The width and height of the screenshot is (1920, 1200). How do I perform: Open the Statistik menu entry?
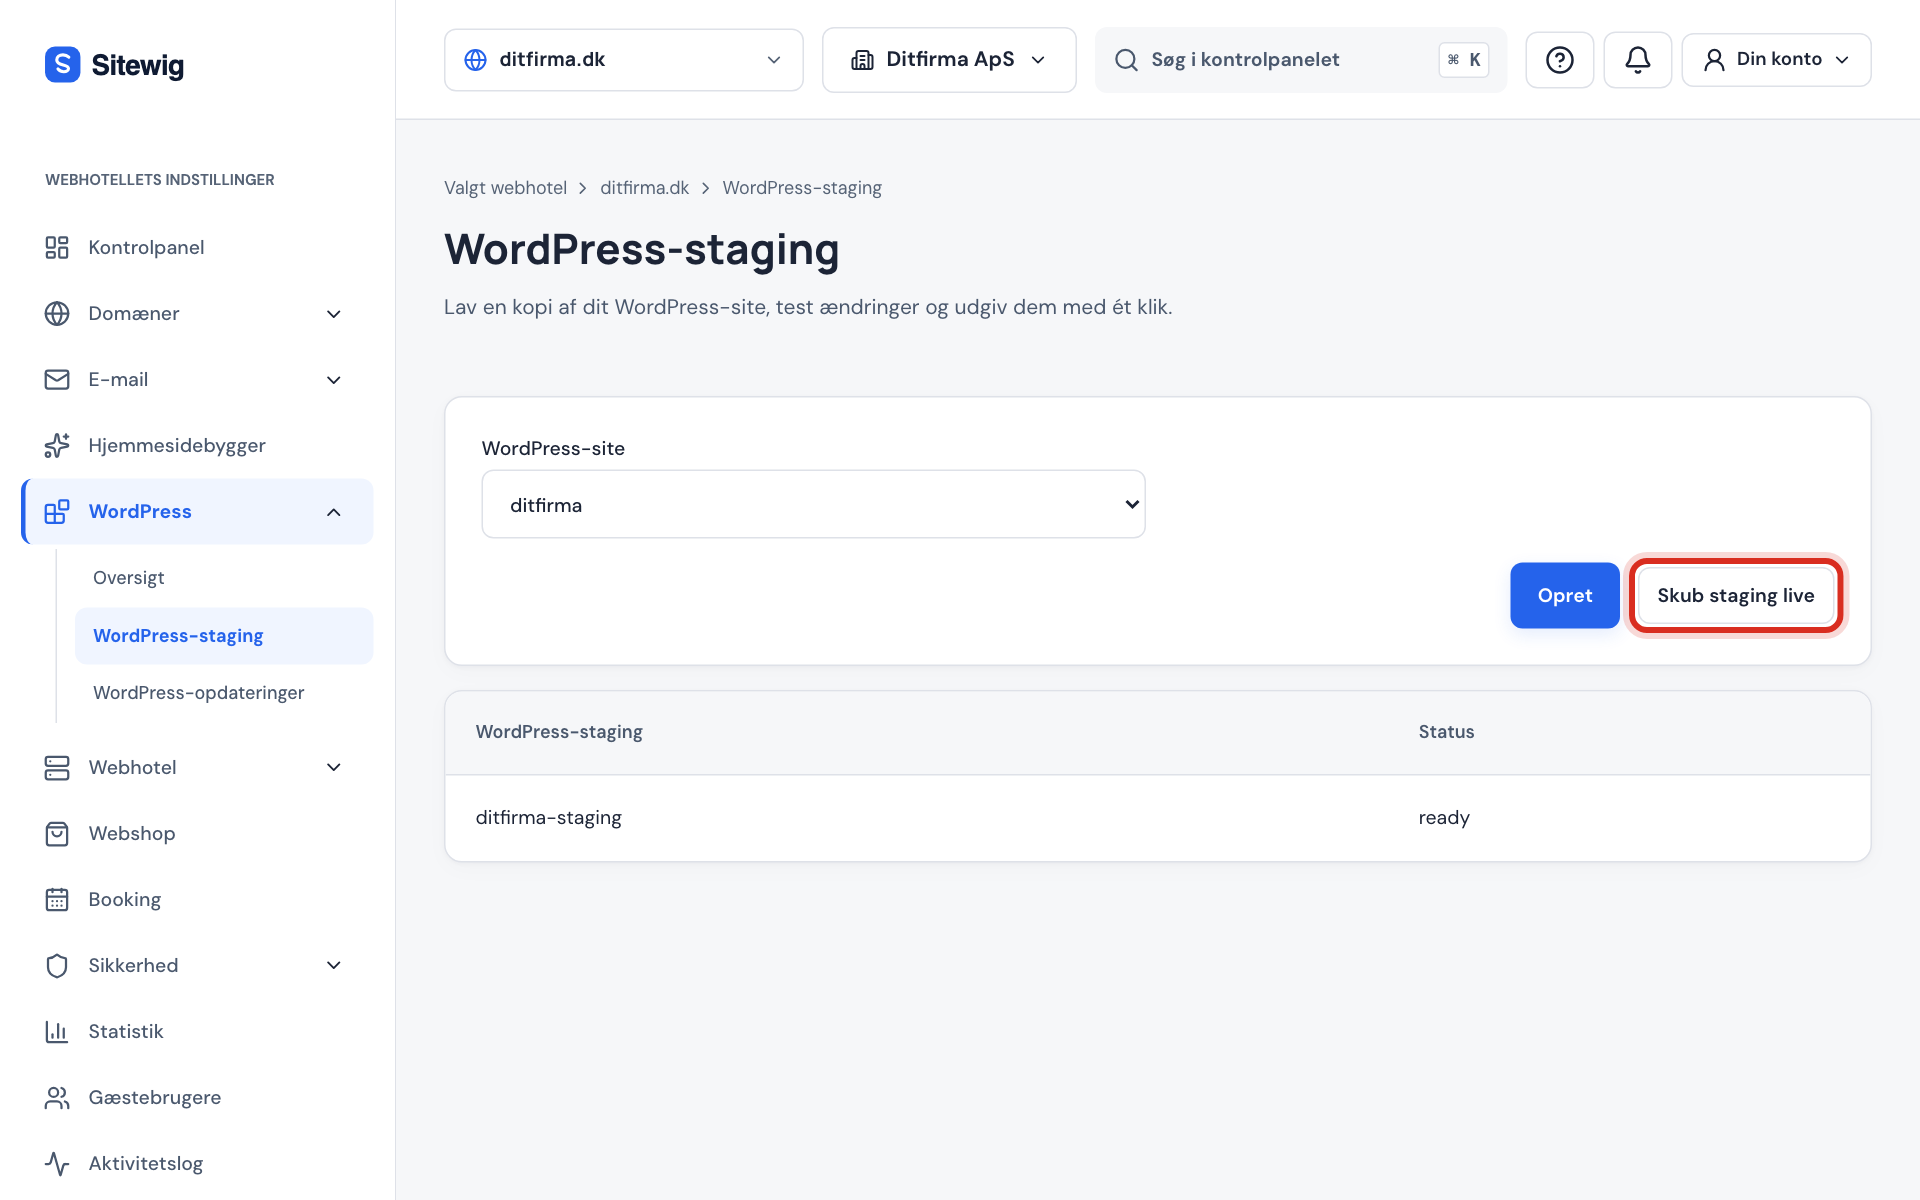(x=197, y=1031)
